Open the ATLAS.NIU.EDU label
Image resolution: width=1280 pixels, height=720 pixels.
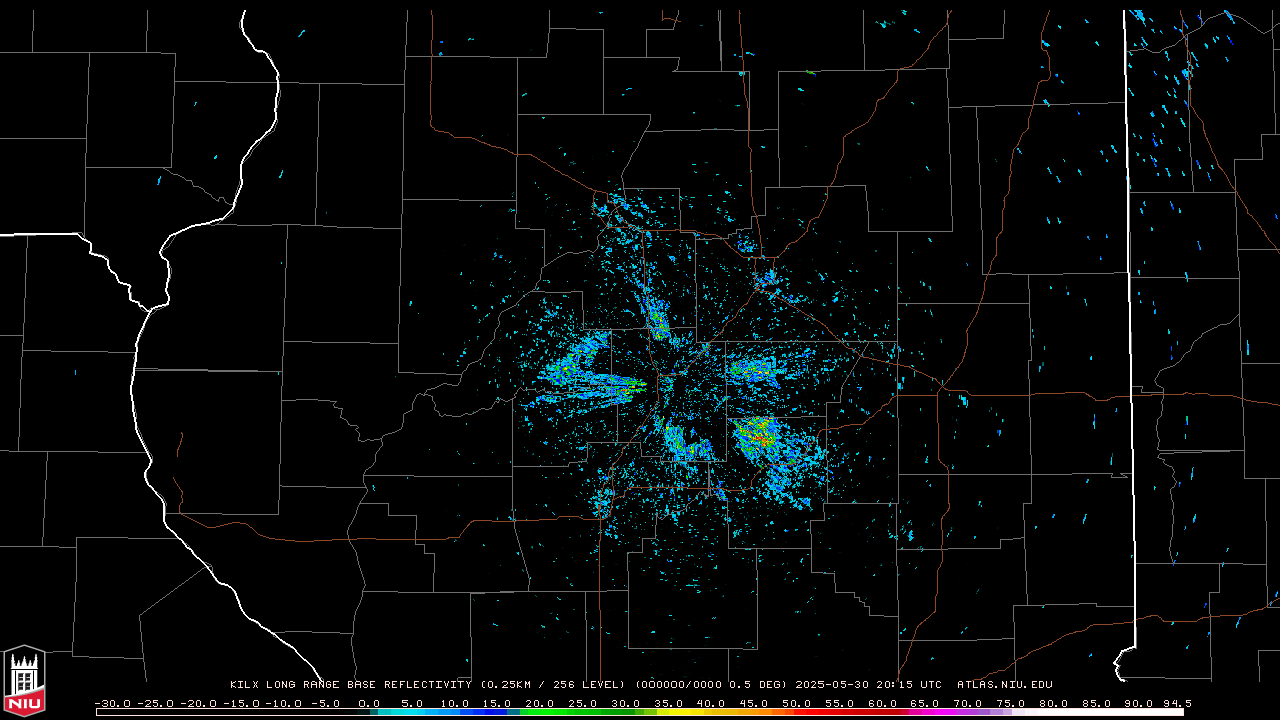pyautogui.click(x=1005, y=685)
